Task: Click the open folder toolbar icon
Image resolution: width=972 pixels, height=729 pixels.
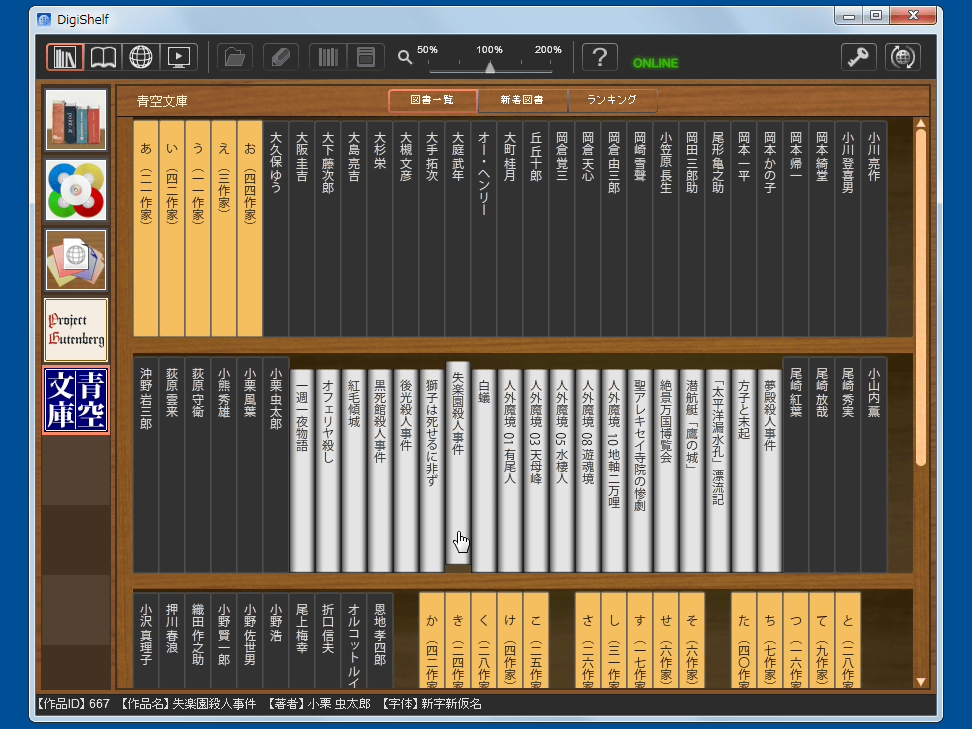Action: click(235, 58)
